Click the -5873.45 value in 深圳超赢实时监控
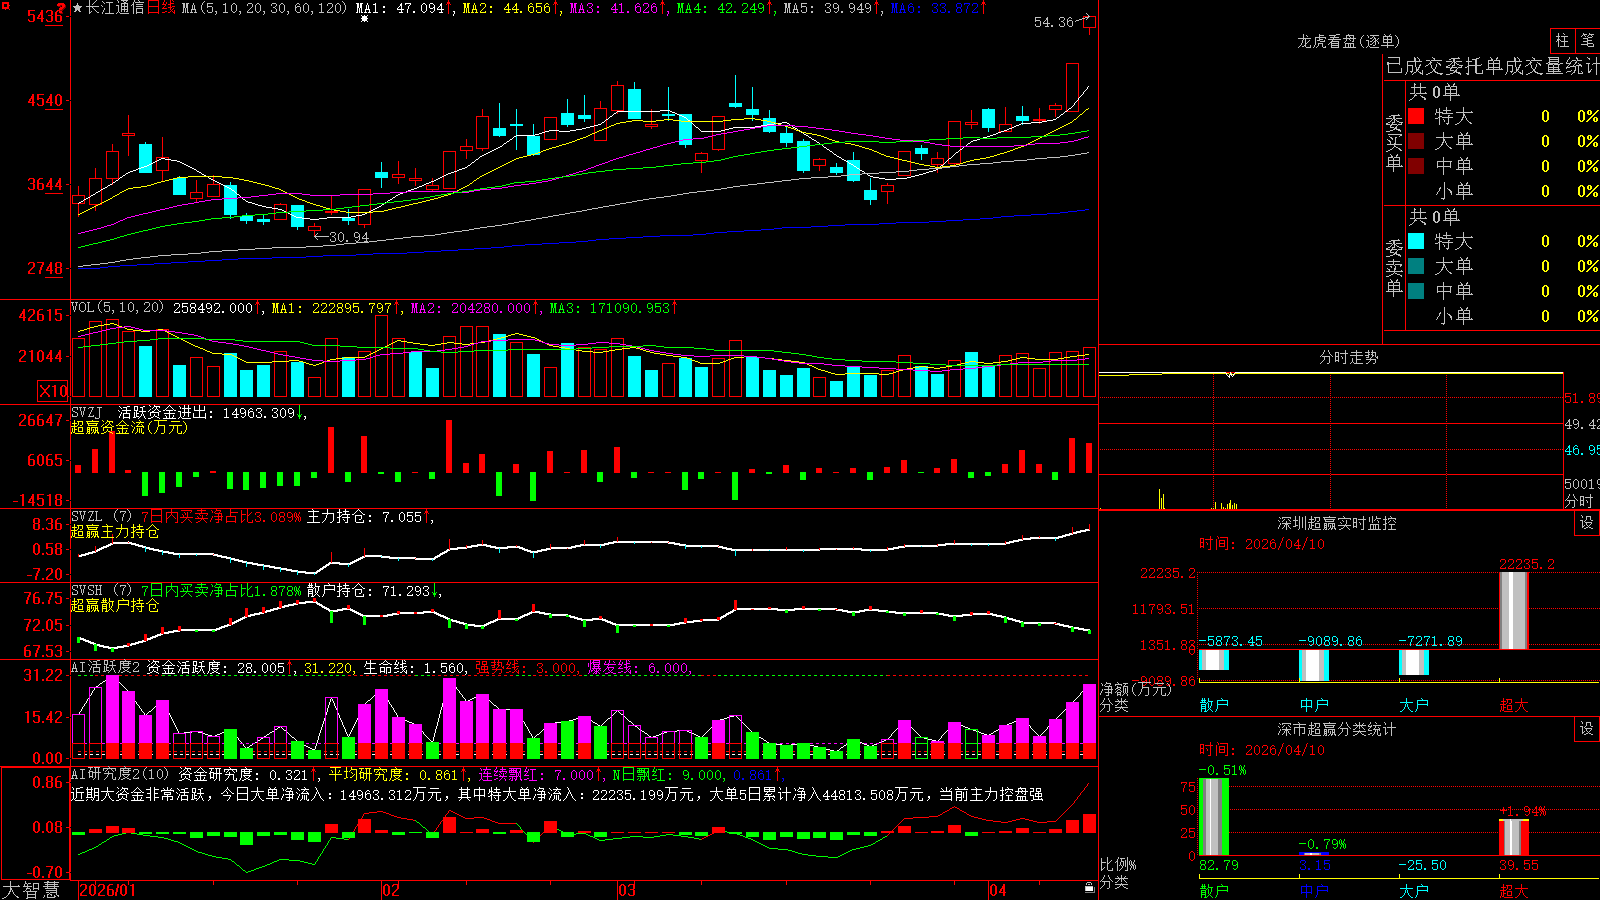Screen dimensions: 1600x900 click(x=1231, y=641)
